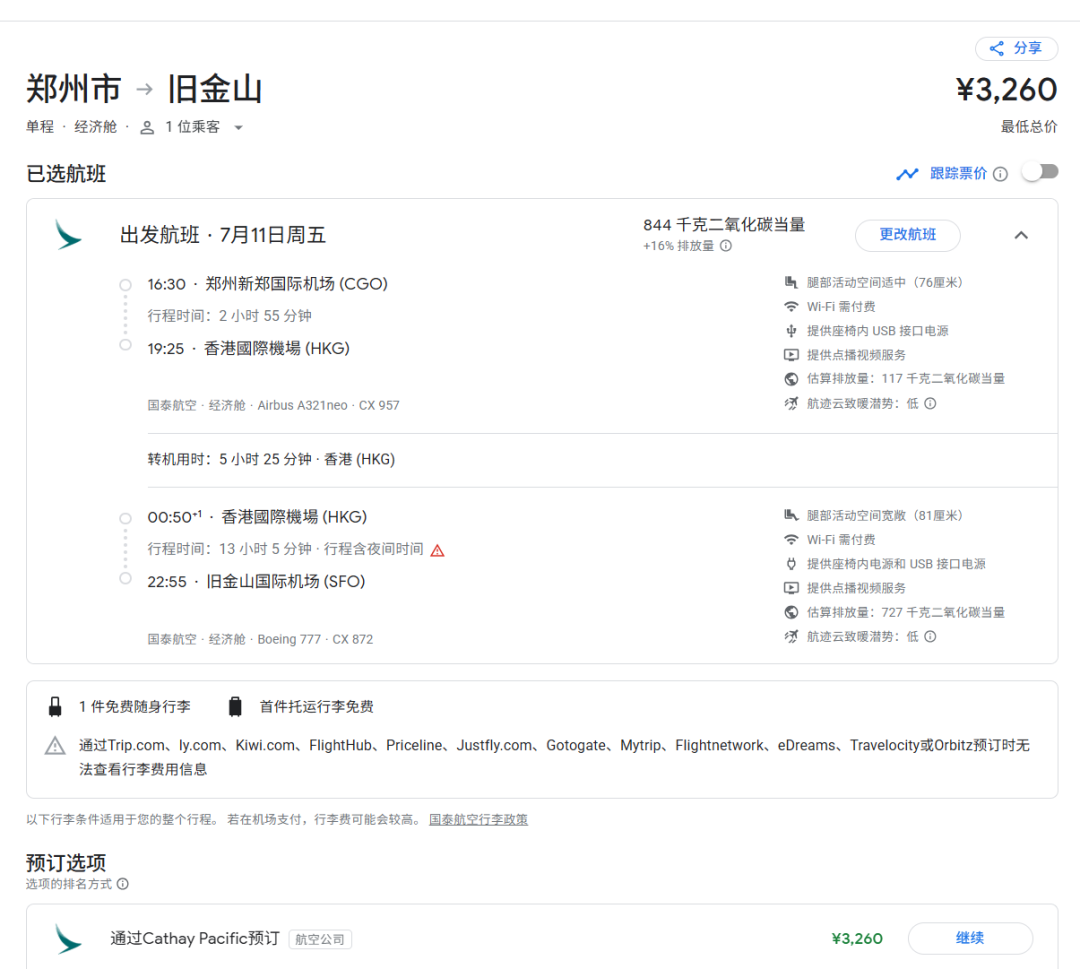
Task: Click info icon beside +16% 排放量
Action: tap(726, 246)
